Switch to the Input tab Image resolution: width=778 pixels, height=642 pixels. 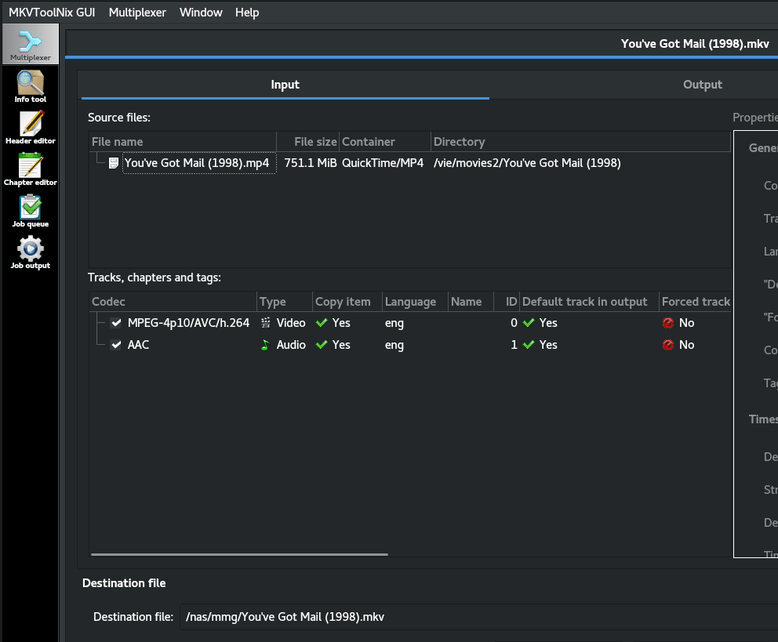pyautogui.click(x=285, y=85)
